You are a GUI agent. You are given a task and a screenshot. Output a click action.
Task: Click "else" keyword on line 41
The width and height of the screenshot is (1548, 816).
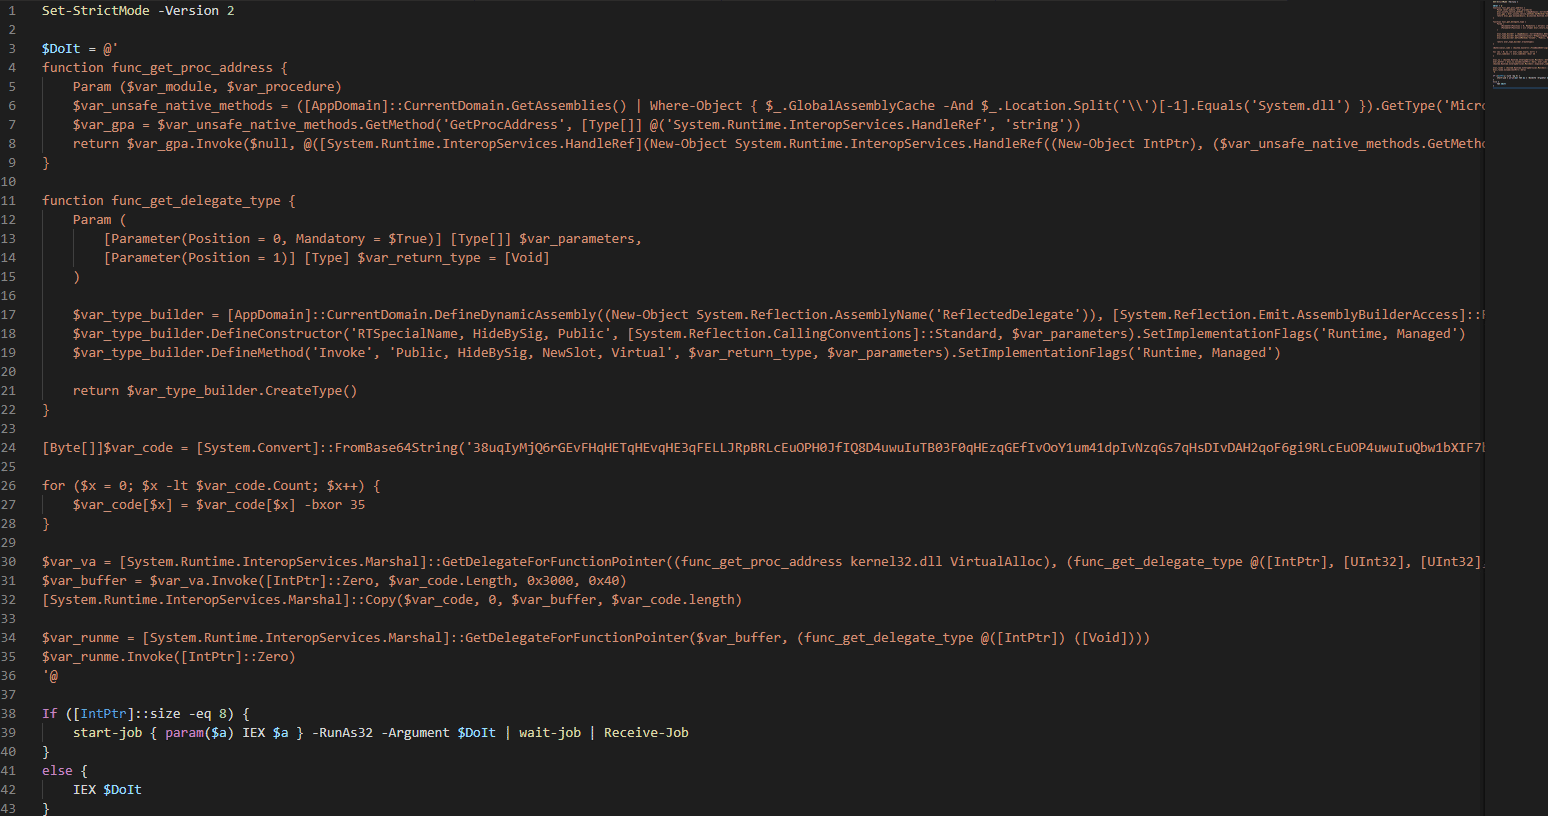57,771
